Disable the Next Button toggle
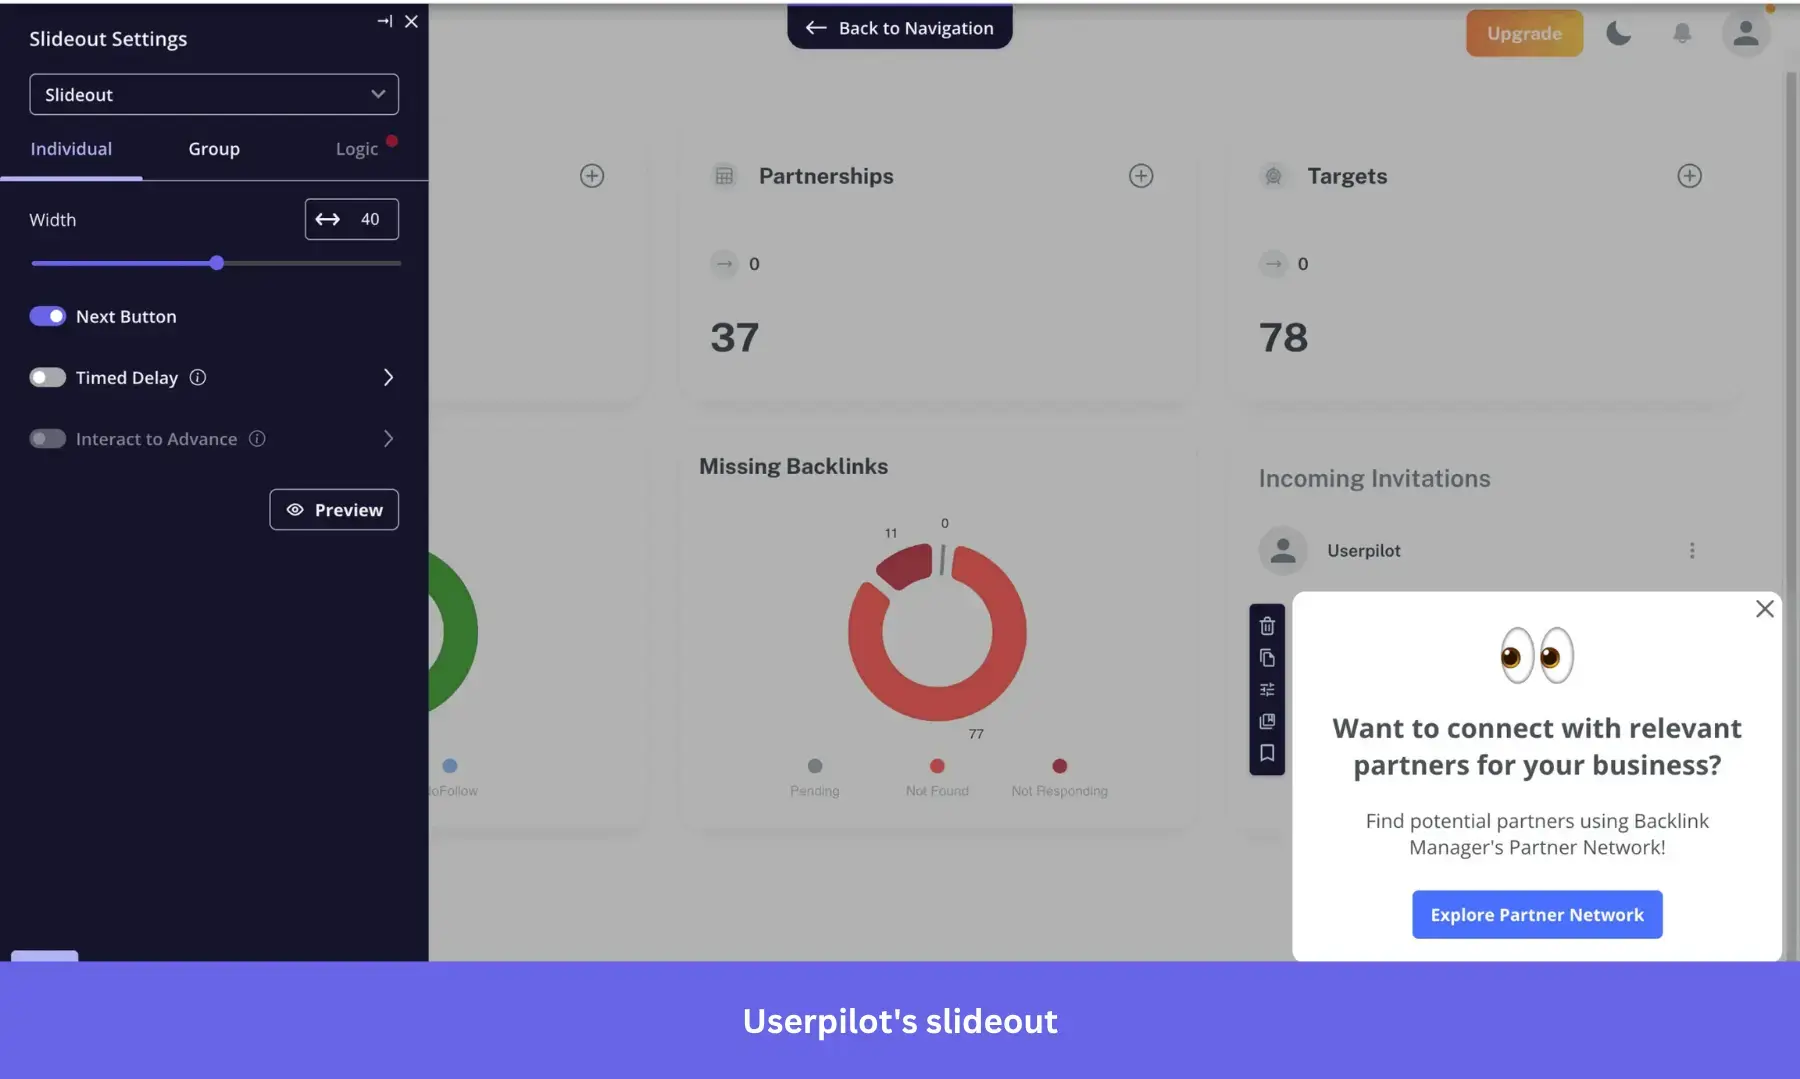 coord(46,316)
